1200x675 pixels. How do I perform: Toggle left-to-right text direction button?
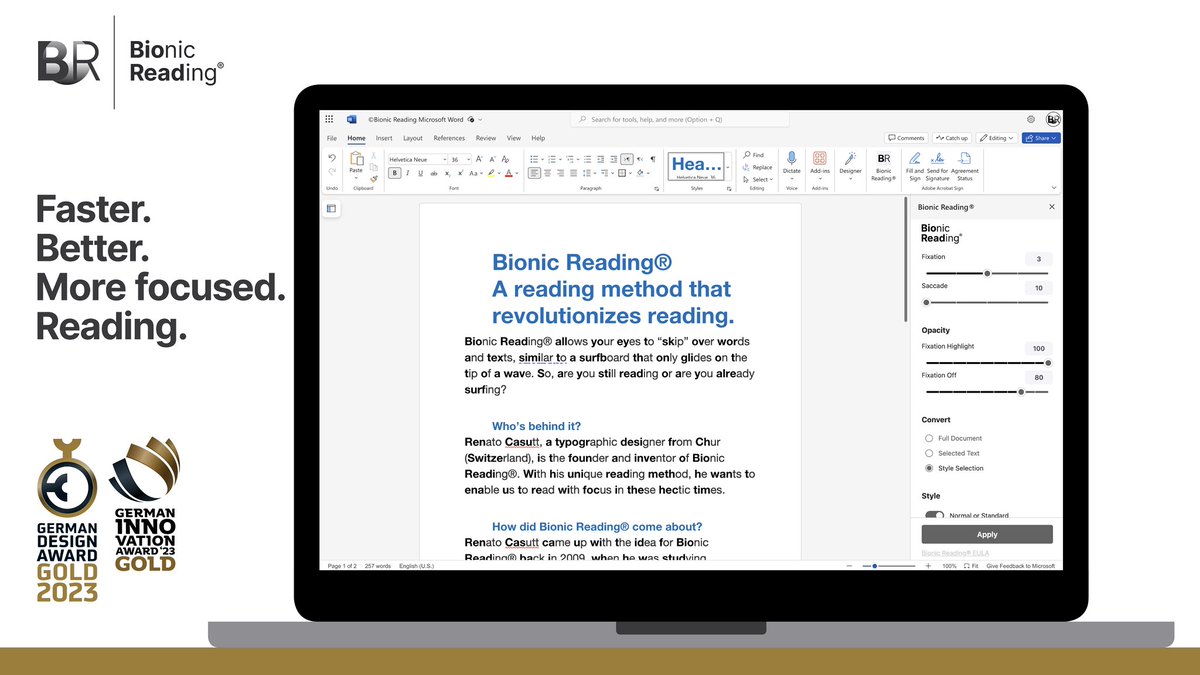pos(627,158)
